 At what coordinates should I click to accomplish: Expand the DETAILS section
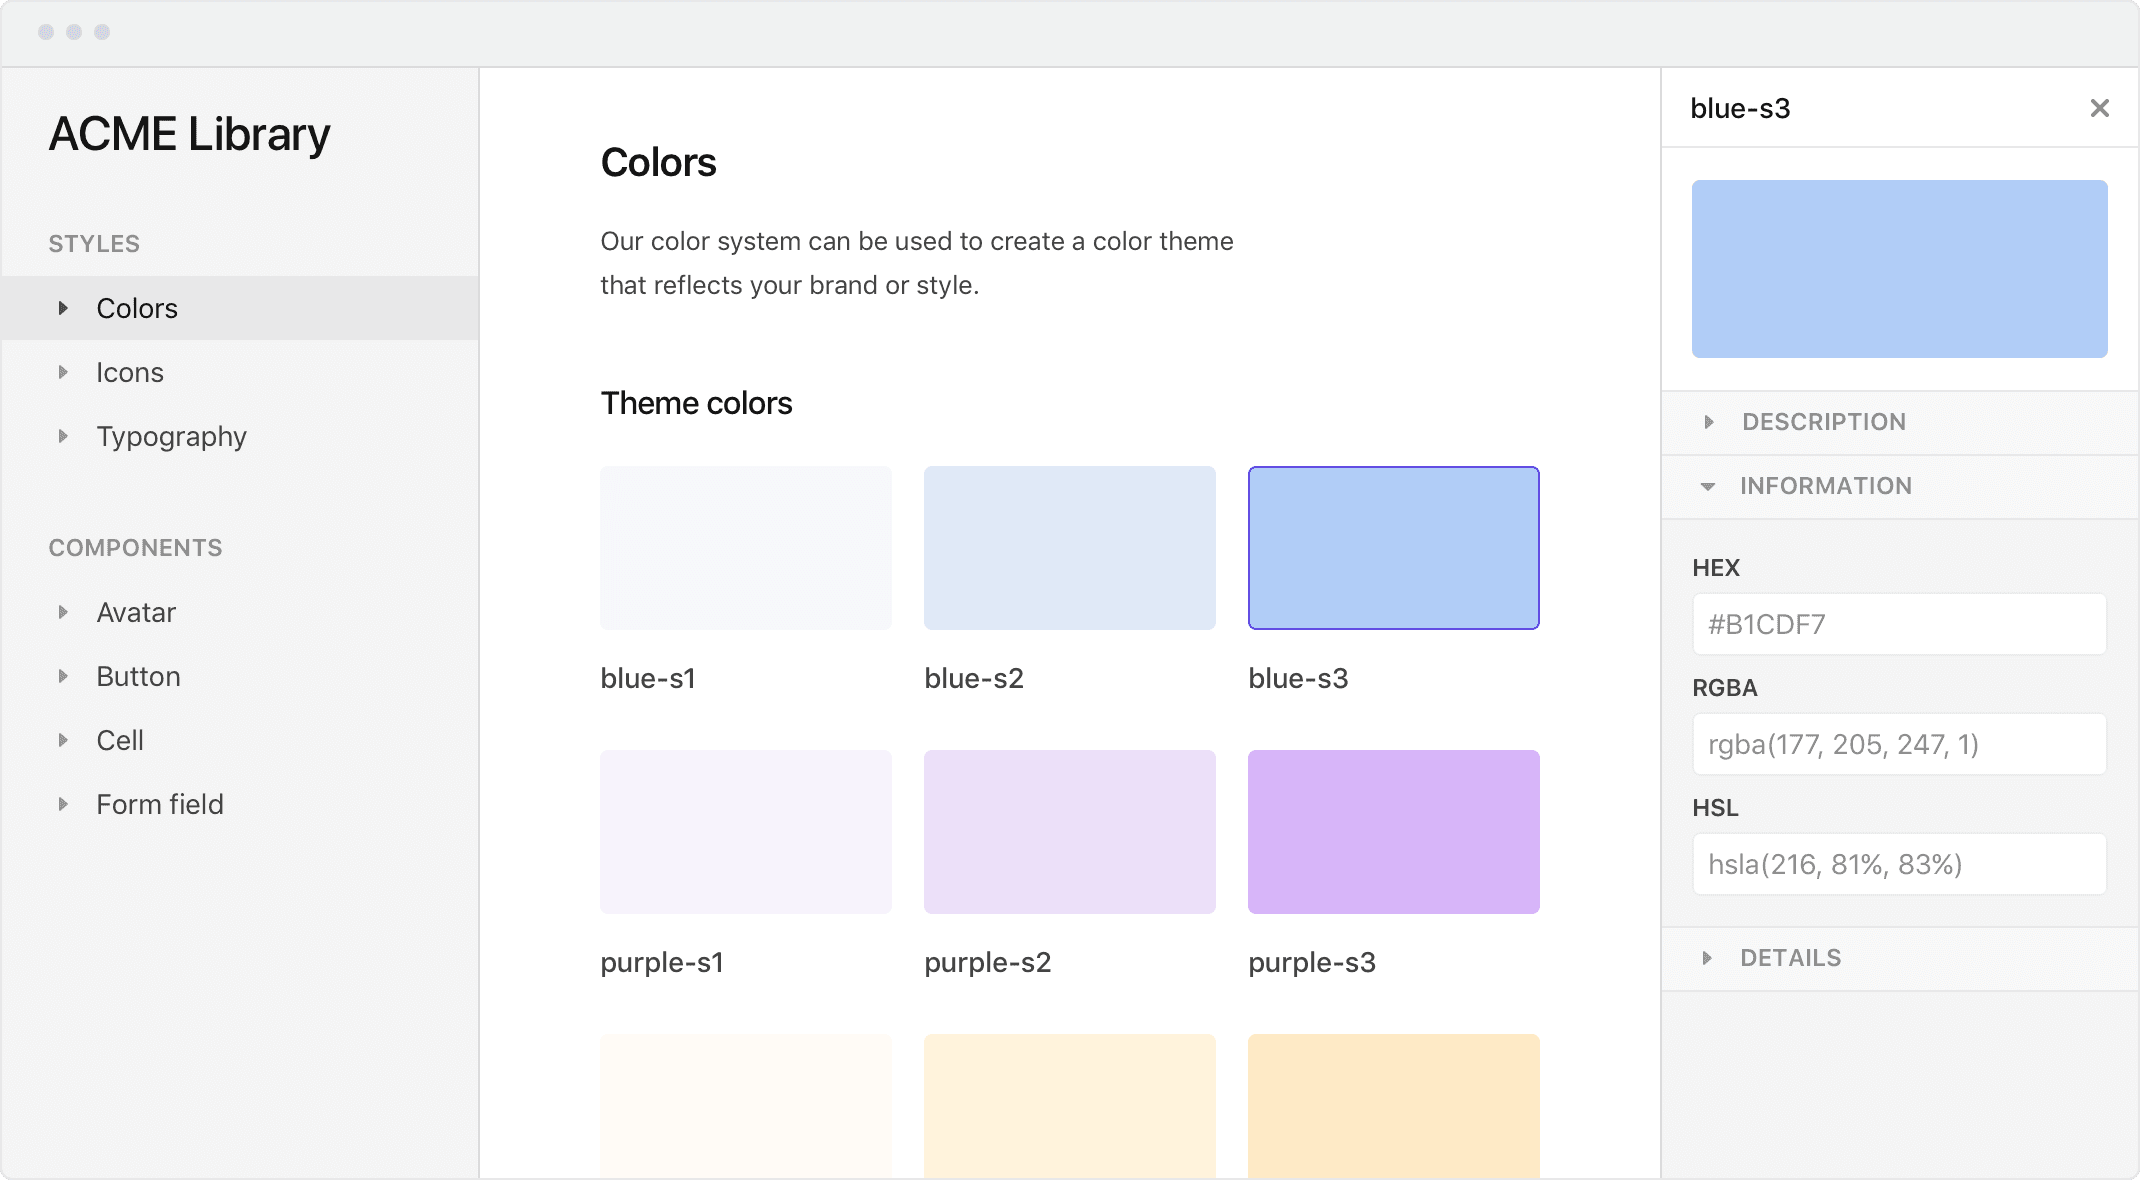click(1707, 958)
